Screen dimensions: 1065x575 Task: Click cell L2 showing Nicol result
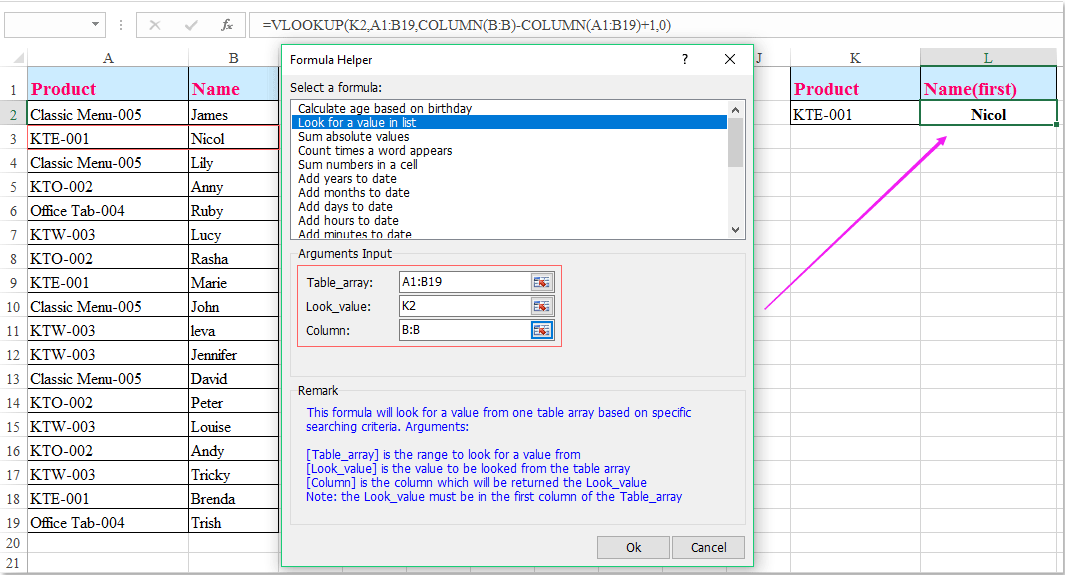(x=988, y=114)
